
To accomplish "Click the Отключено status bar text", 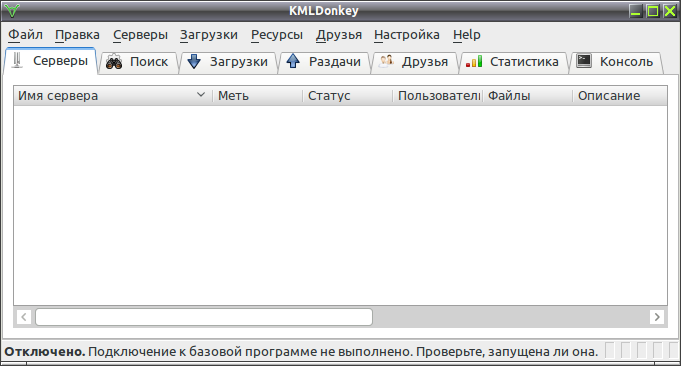I will [x=45, y=352].
